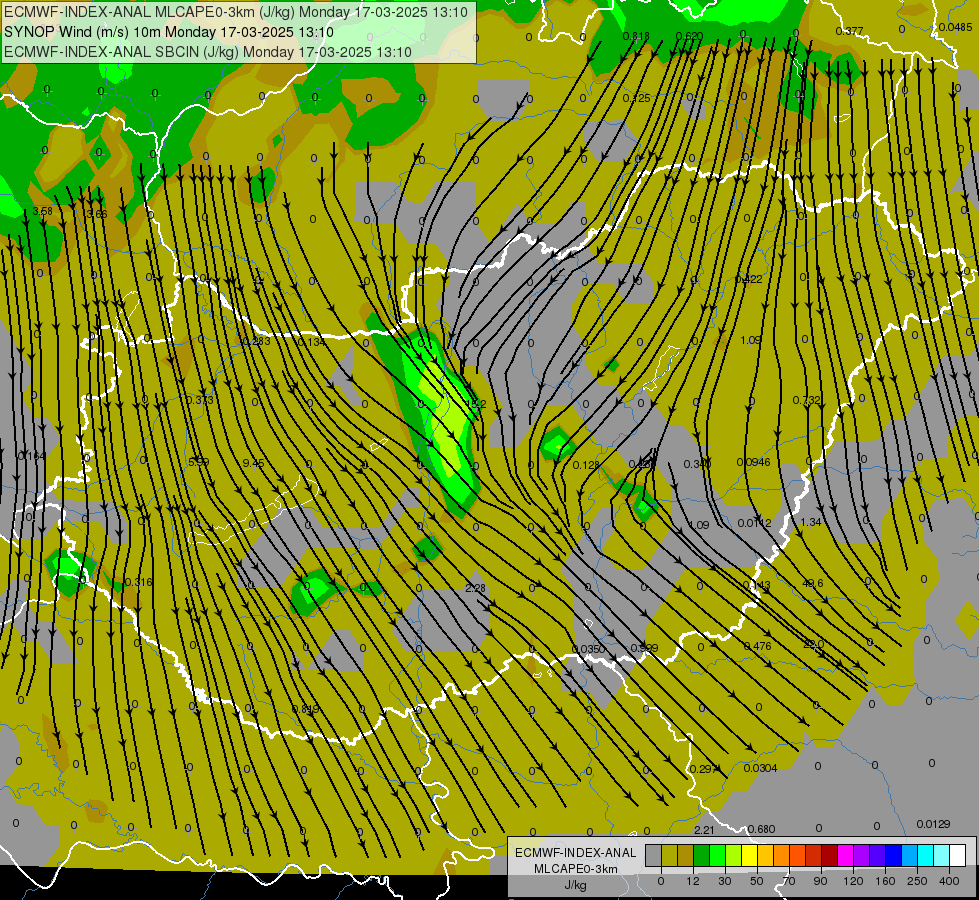Click the J/kg unit in the legend
This screenshot has width=979, height=900.
tap(575, 885)
